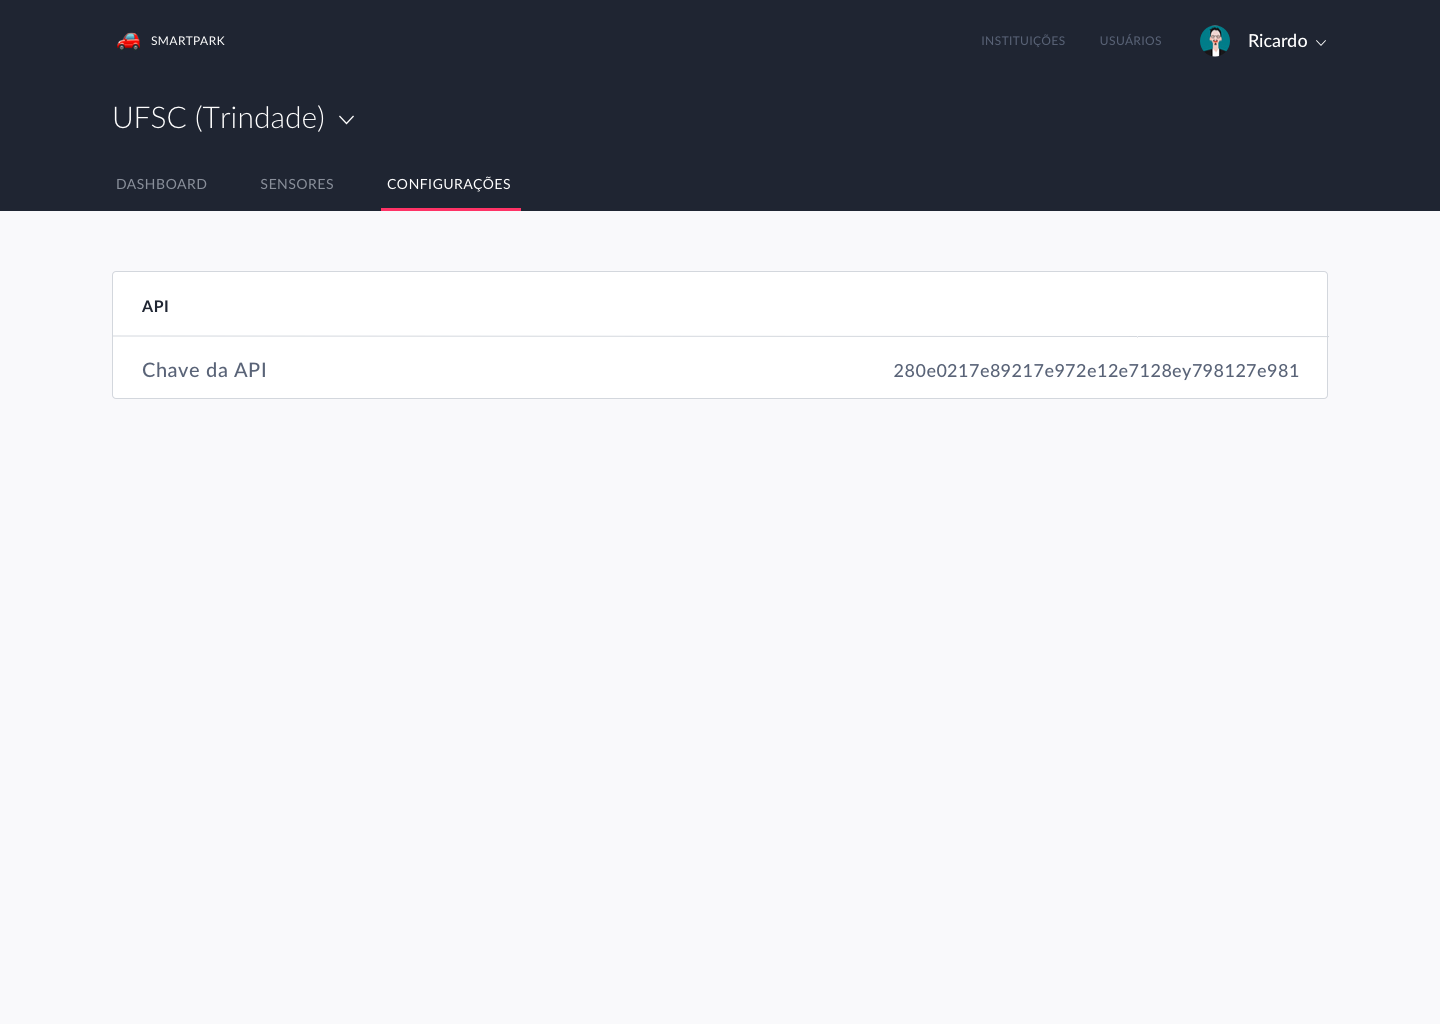Click empty page area below the API card
This screenshot has width=1440, height=1024.
pos(720,700)
